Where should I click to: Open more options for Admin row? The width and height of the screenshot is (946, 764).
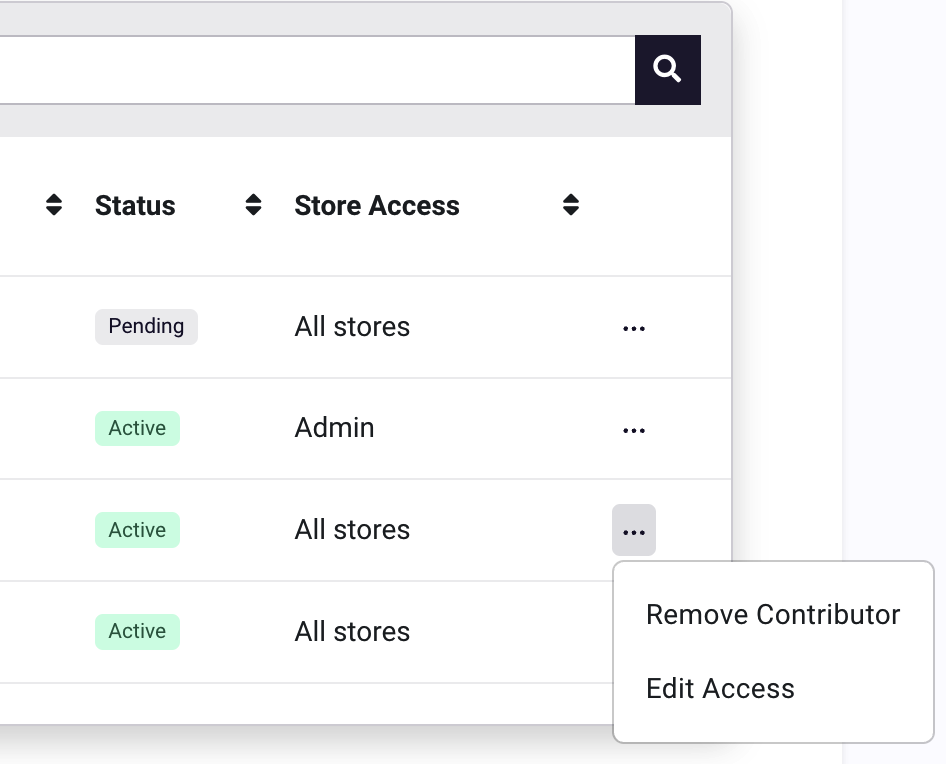[x=633, y=430]
